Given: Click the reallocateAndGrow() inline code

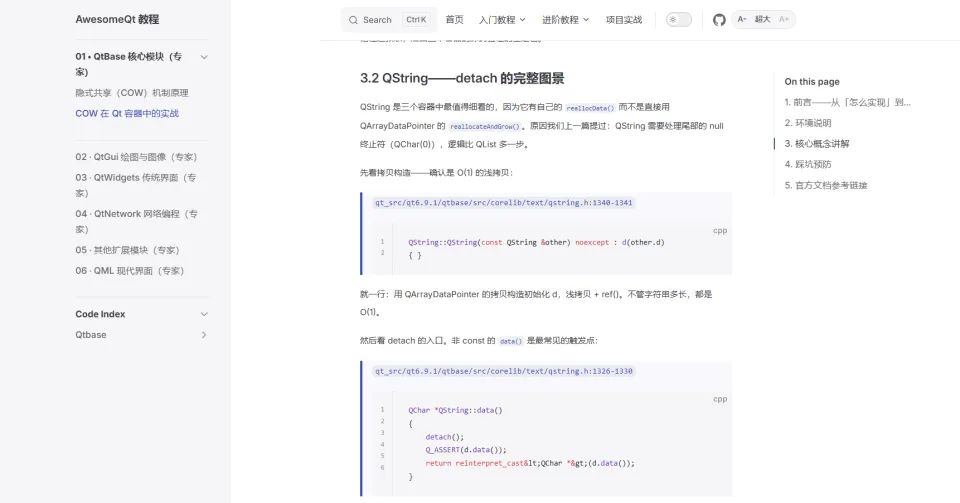Looking at the screenshot, I should (x=484, y=127).
